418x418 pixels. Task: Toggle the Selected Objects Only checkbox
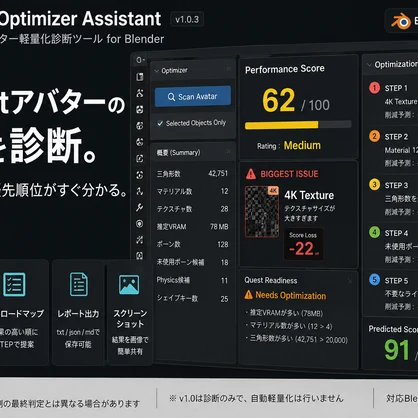[160, 123]
